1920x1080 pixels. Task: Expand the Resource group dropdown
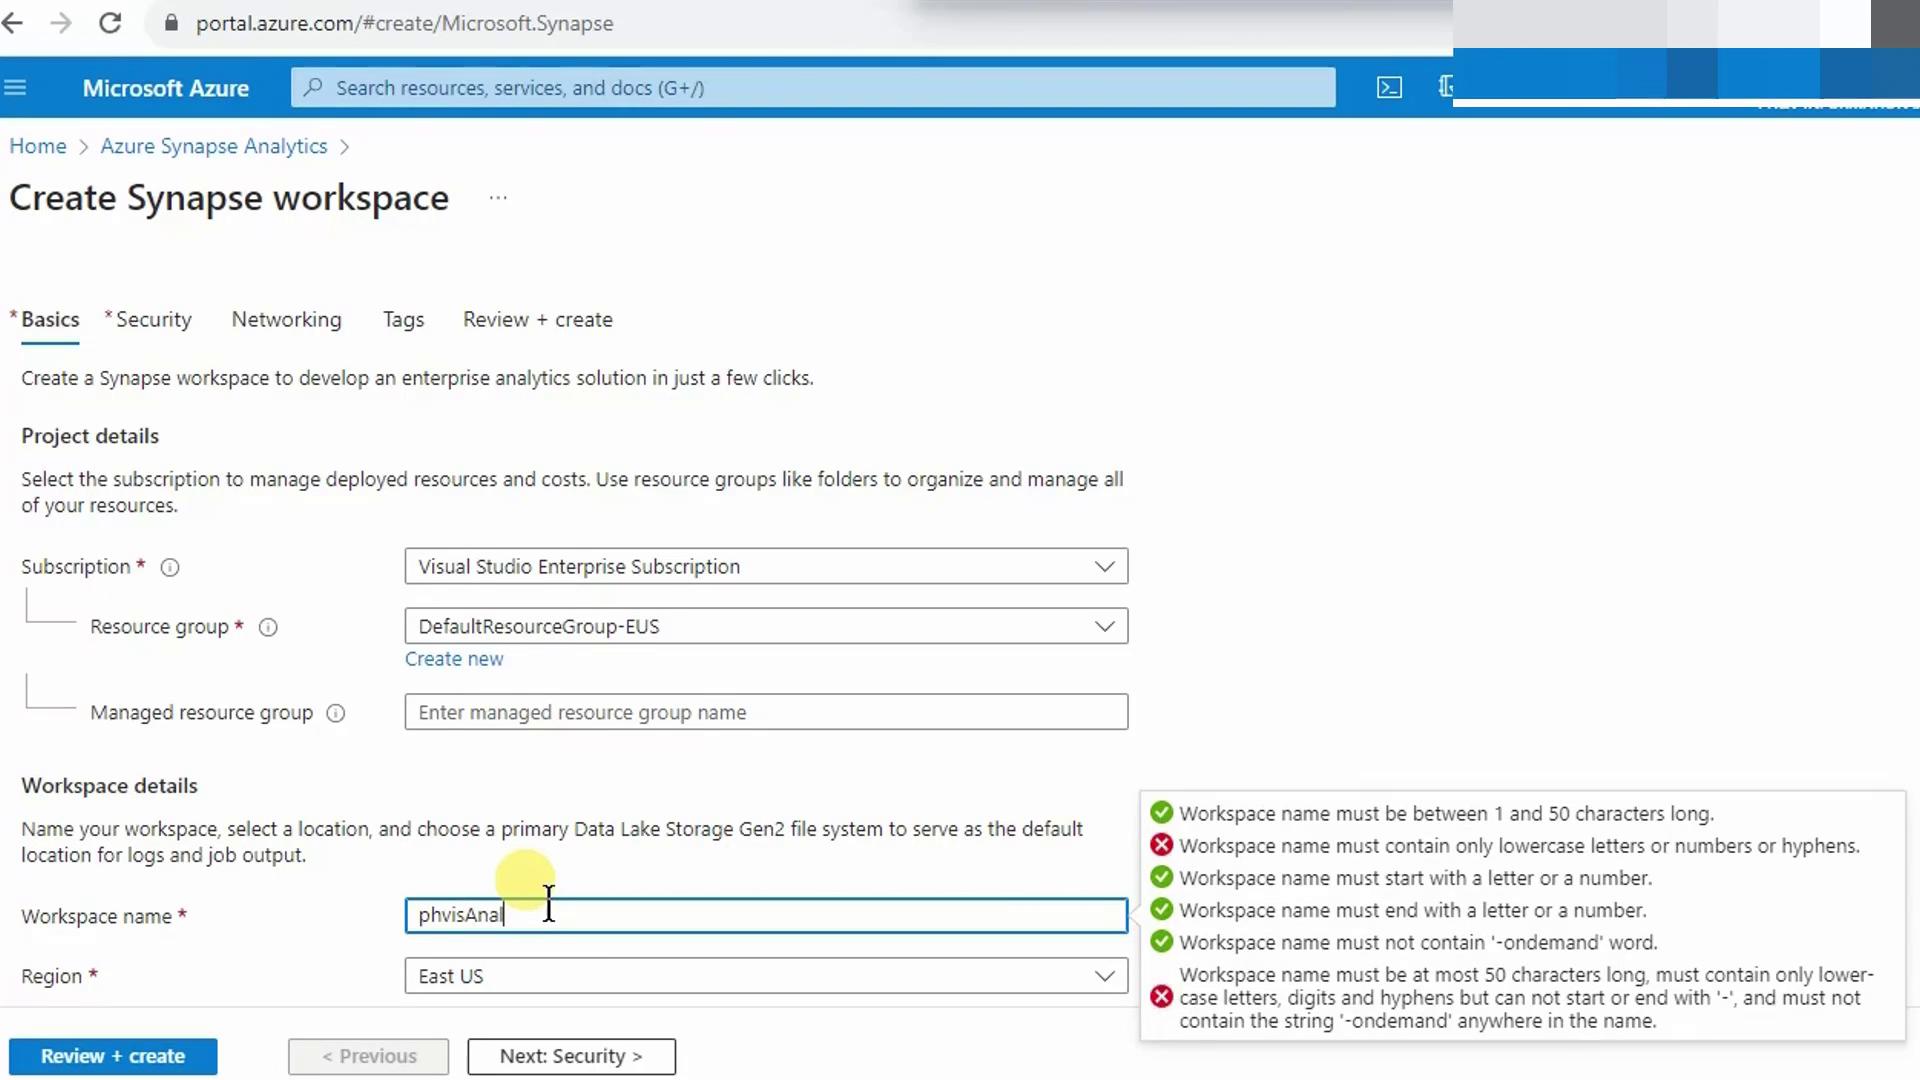(765, 627)
